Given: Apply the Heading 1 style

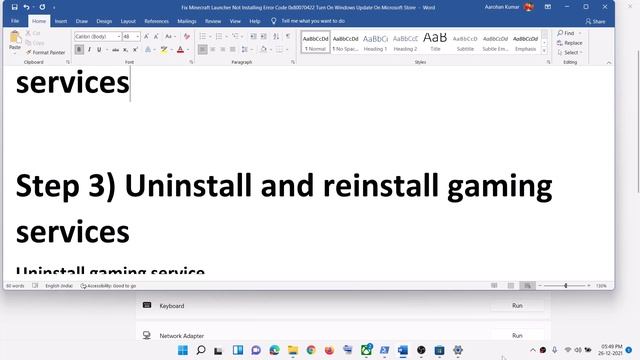Looking at the screenshot, I should (x=375, y=42).
